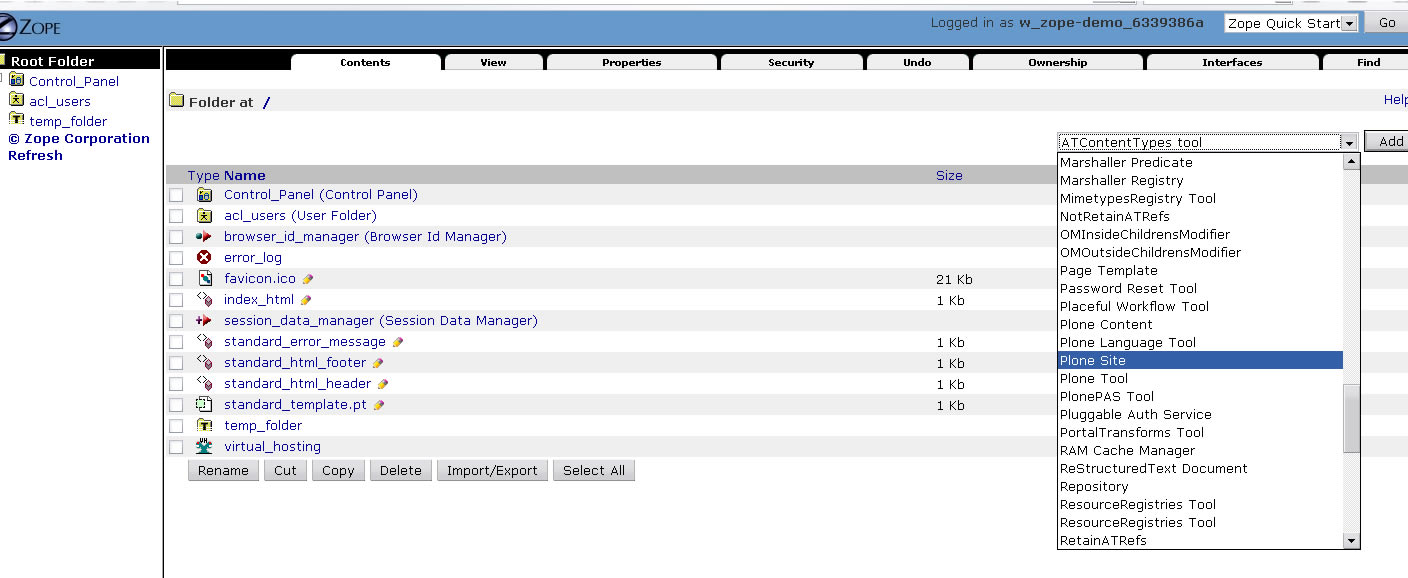Click the favicon.ico image icon

205,279
